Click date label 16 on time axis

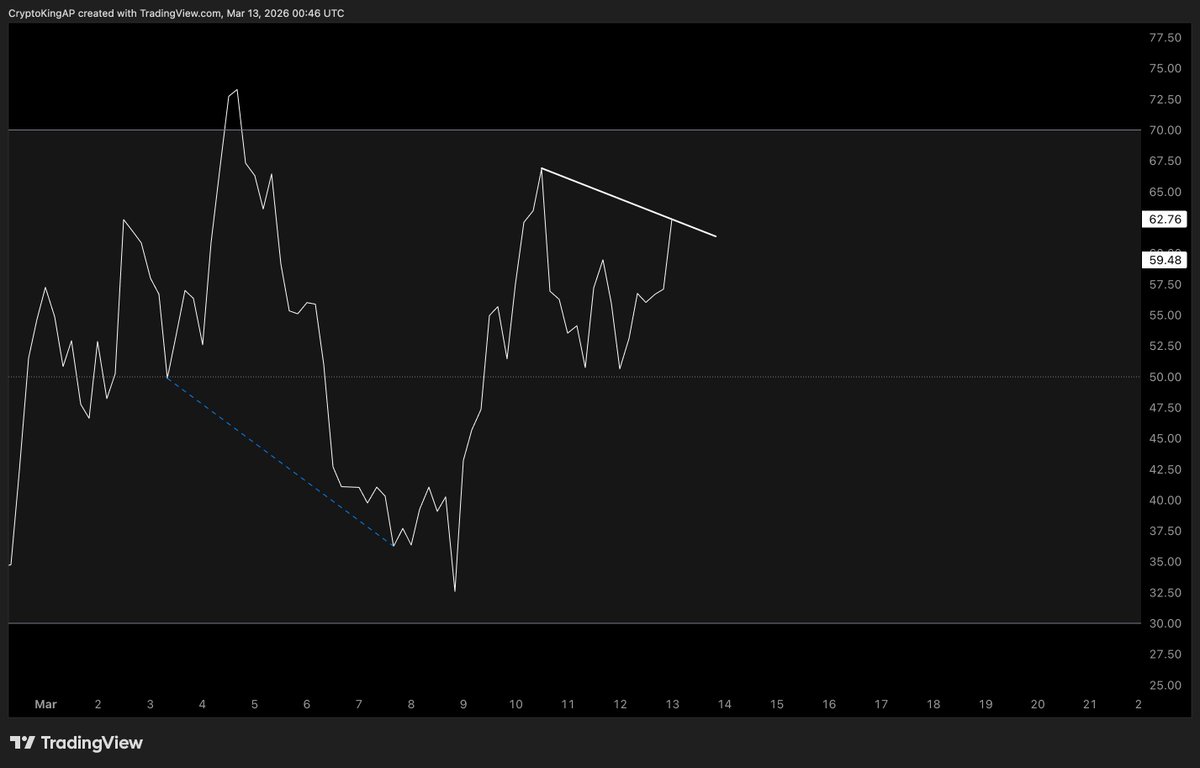(x=829, y=705)
